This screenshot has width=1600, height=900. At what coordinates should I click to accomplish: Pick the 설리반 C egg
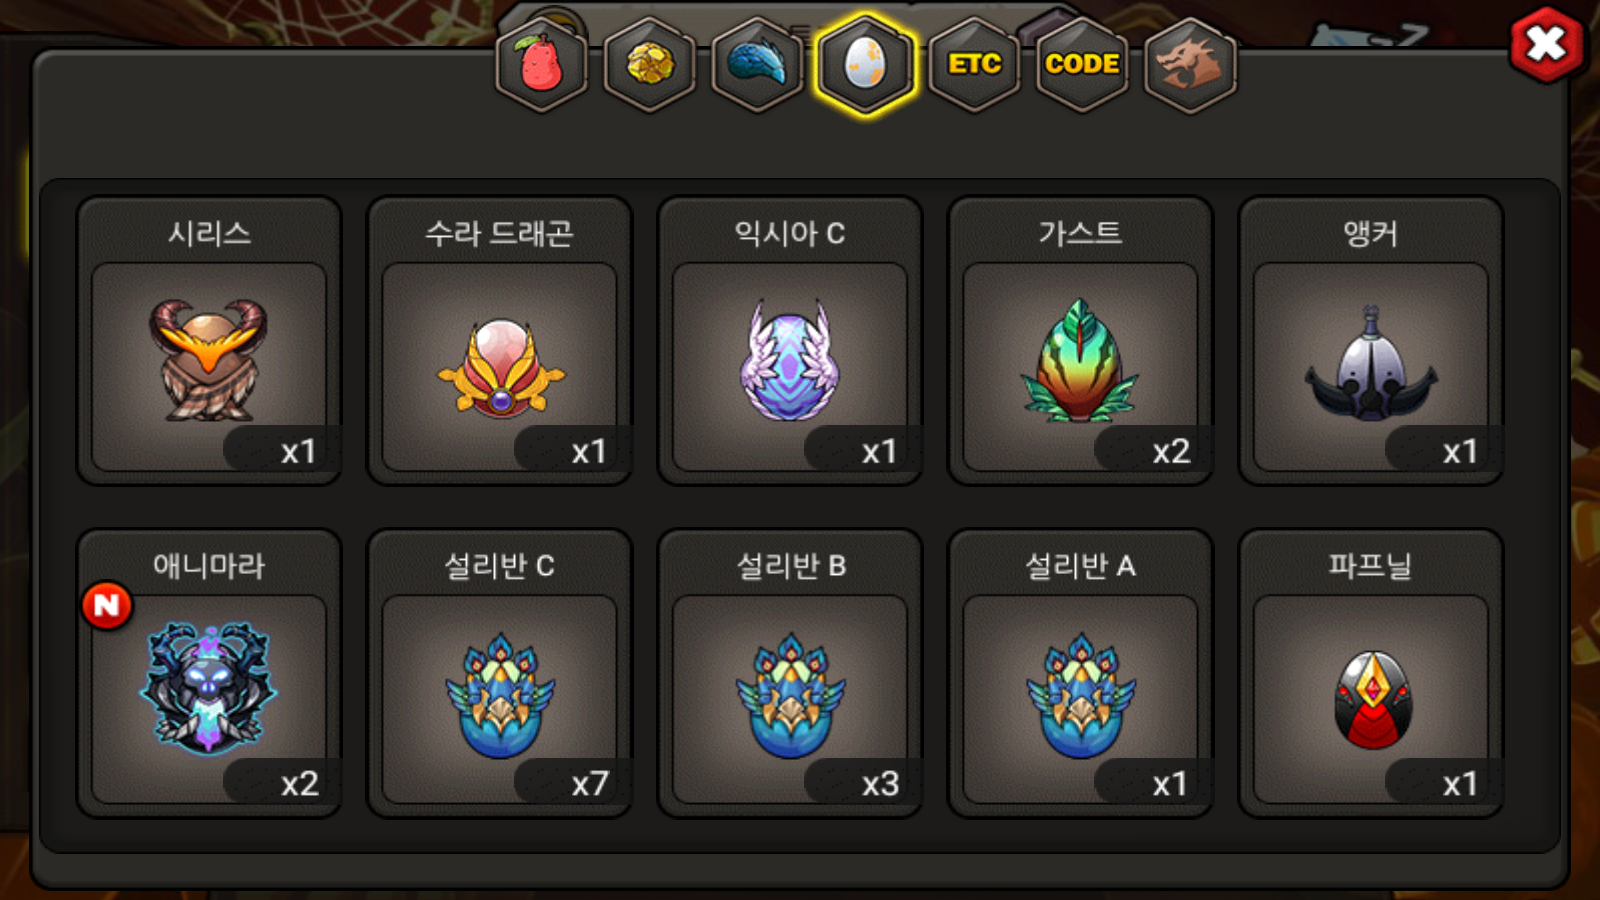coord(499,674)
